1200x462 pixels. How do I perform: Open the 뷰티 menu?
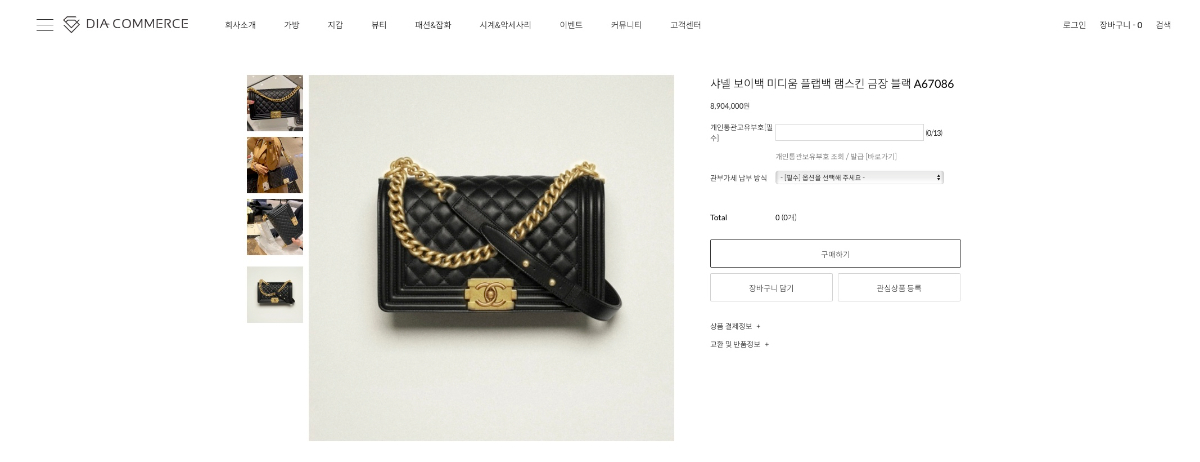[x=379, y=25]
